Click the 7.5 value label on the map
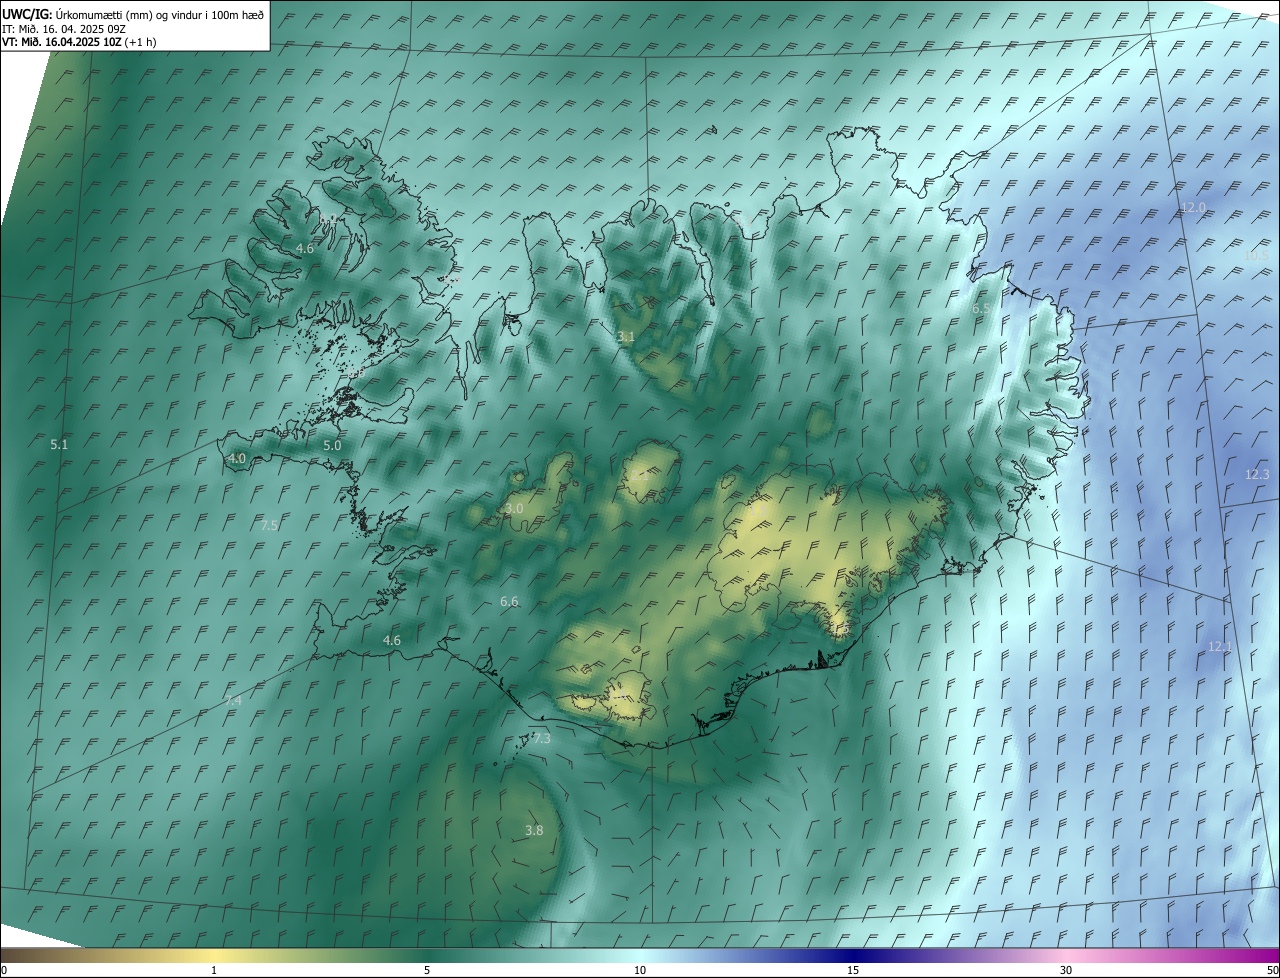The width and height of the screenshot is (1280, 978). (269, 525)
